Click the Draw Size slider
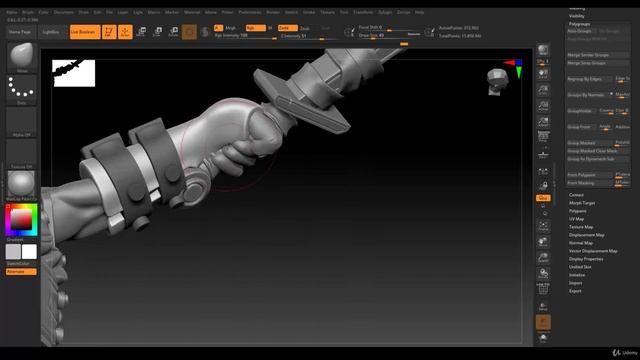Viewport: 640px width, 360px height. click(x=389, y=36)
